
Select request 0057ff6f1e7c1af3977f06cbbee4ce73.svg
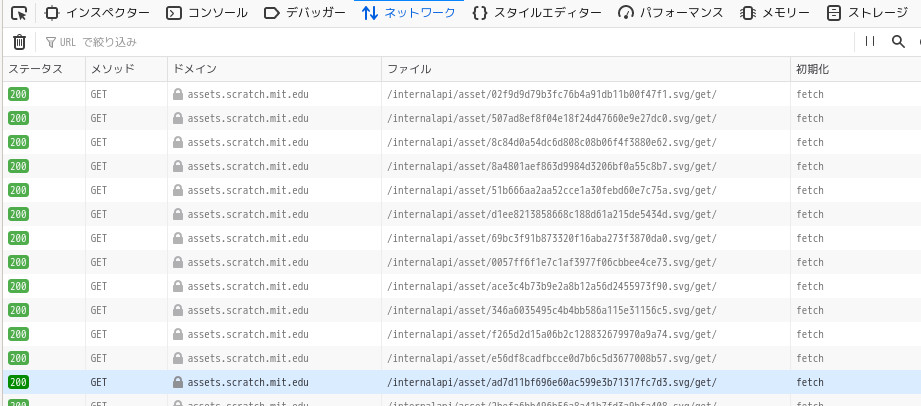[462, 262]
